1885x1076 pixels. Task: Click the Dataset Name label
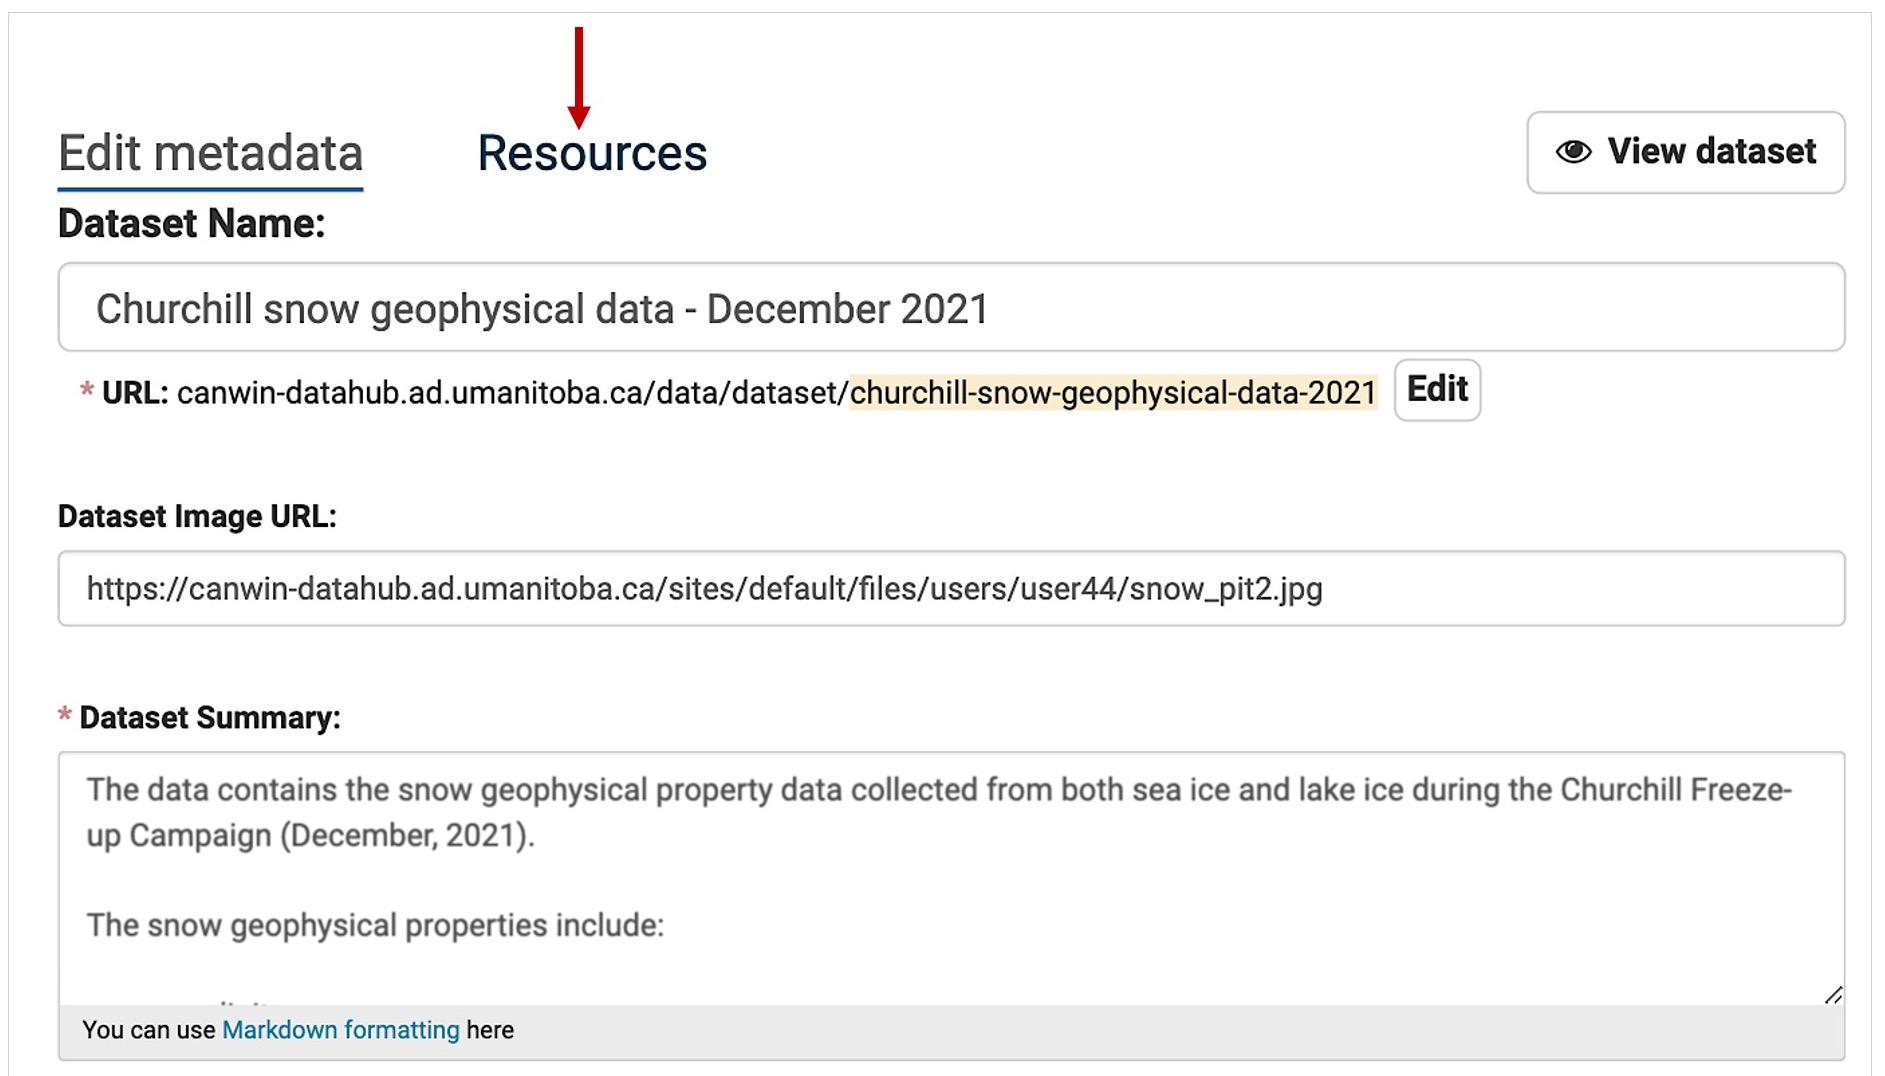[x=192, y=223]
